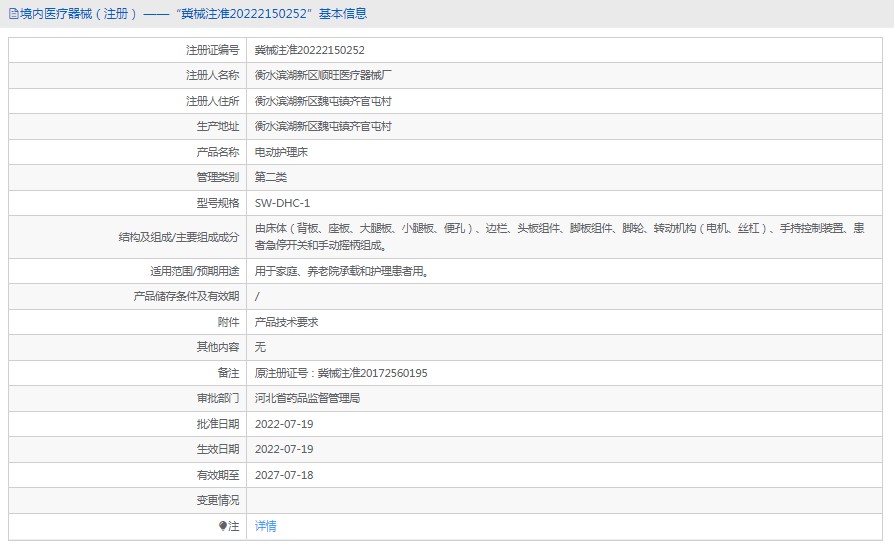The width and height of the screenshot is (894, 548).
Task: Click the 型号规格 label
Action: [x=218, y=203]
